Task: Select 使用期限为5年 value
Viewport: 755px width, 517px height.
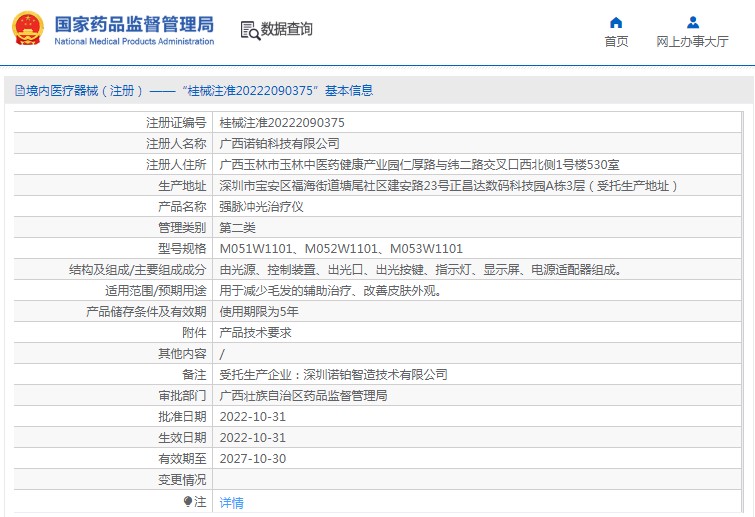Action: (259, 312)
